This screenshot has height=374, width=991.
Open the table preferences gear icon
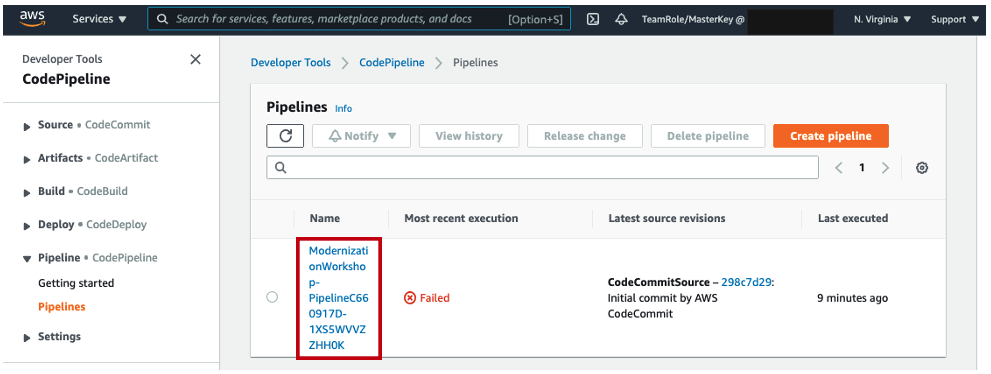click(x=921, y=167)
